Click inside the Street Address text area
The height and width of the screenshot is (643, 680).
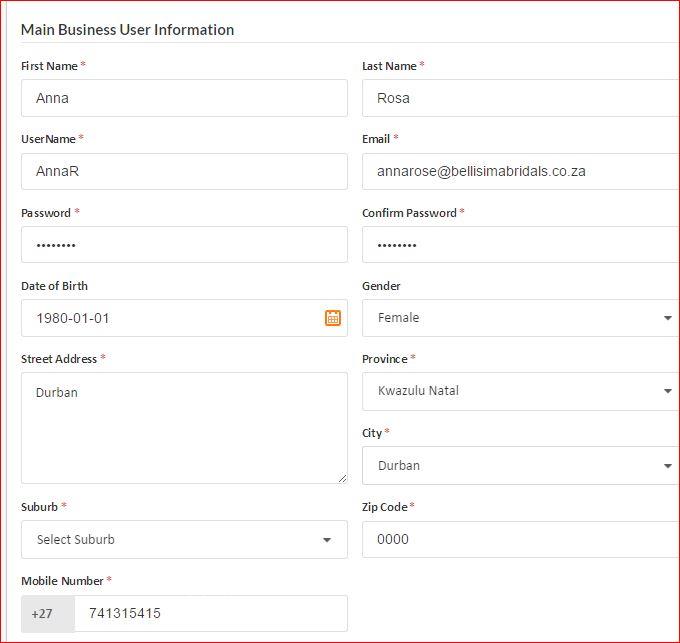tap(184, 428)
